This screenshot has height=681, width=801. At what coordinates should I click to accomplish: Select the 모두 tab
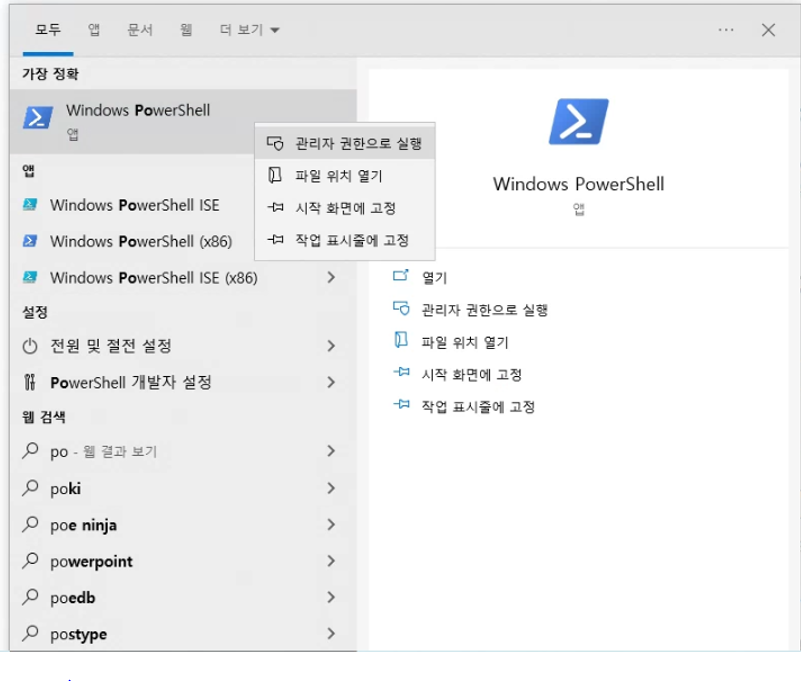[48, 30]
